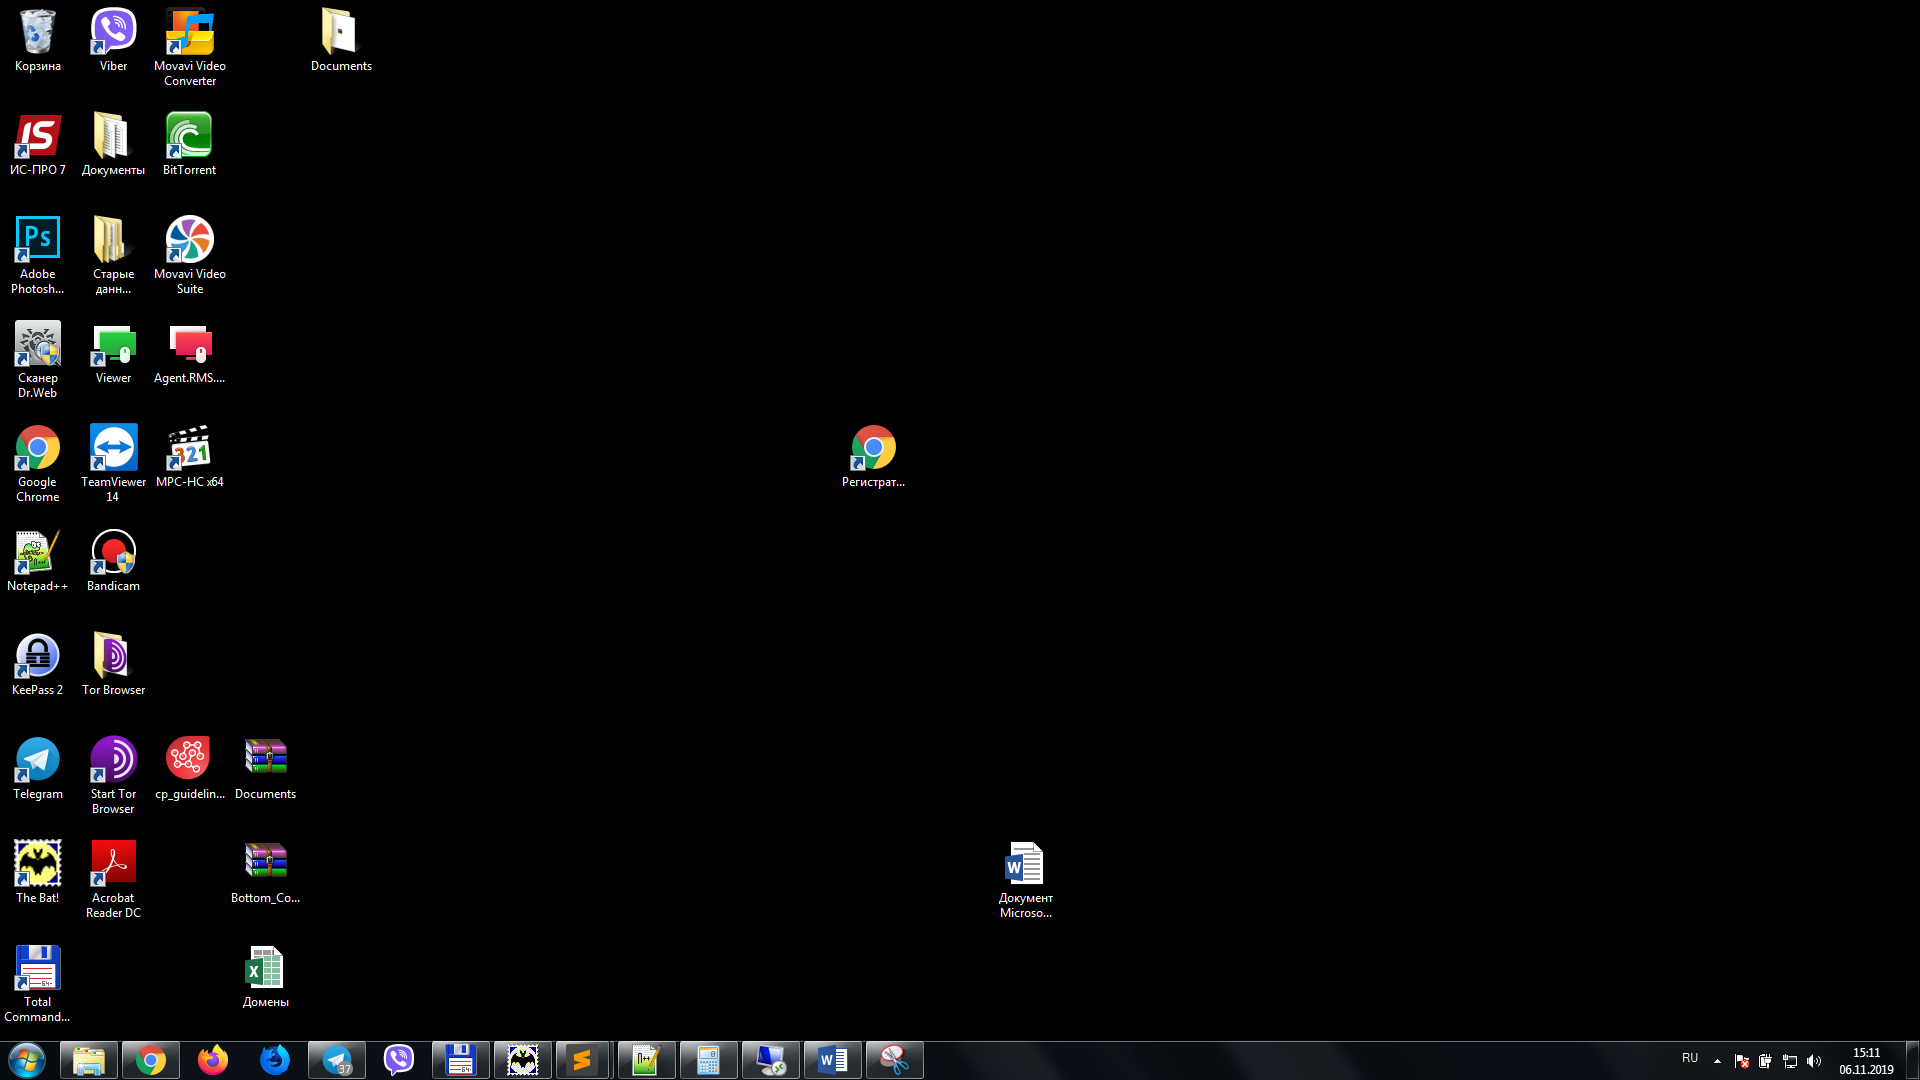Open Firefox from the taskbar

(x=213, y=1060)
